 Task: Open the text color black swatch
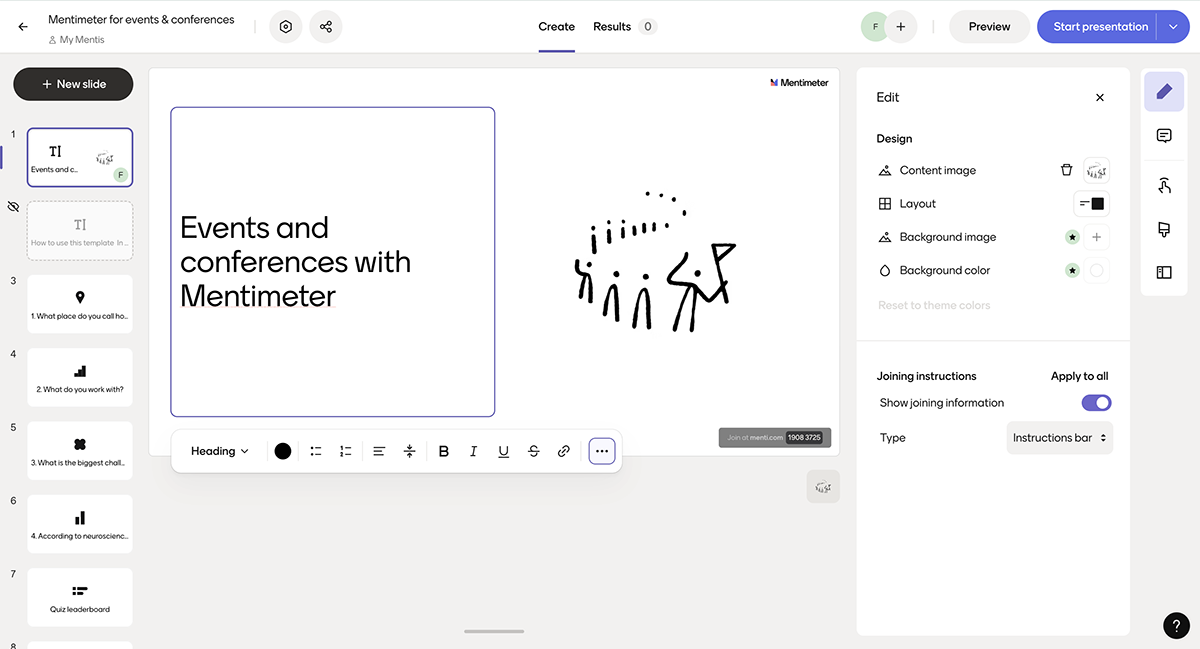tap(283, 451)
